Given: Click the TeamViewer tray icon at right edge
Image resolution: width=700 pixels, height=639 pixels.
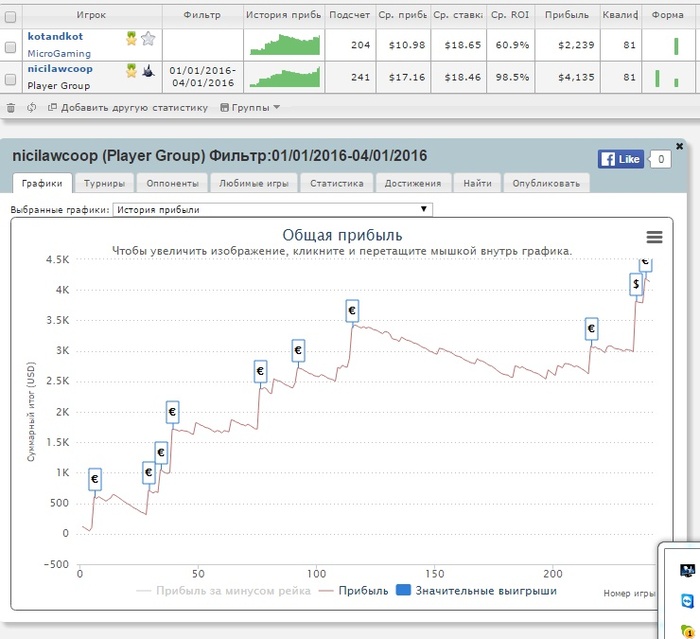Looking at the screenshot, I should tap(687, 601).
